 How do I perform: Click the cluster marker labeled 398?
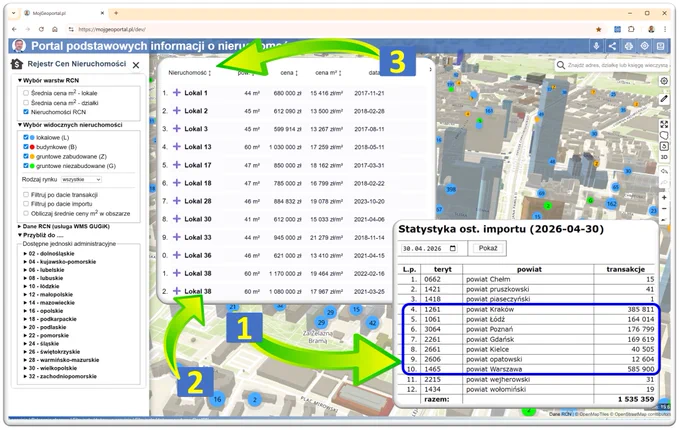point(451,189)
